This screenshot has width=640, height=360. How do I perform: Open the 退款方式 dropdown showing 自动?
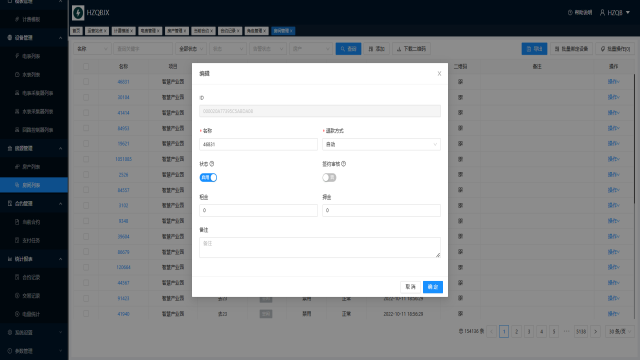pos(381,144)
